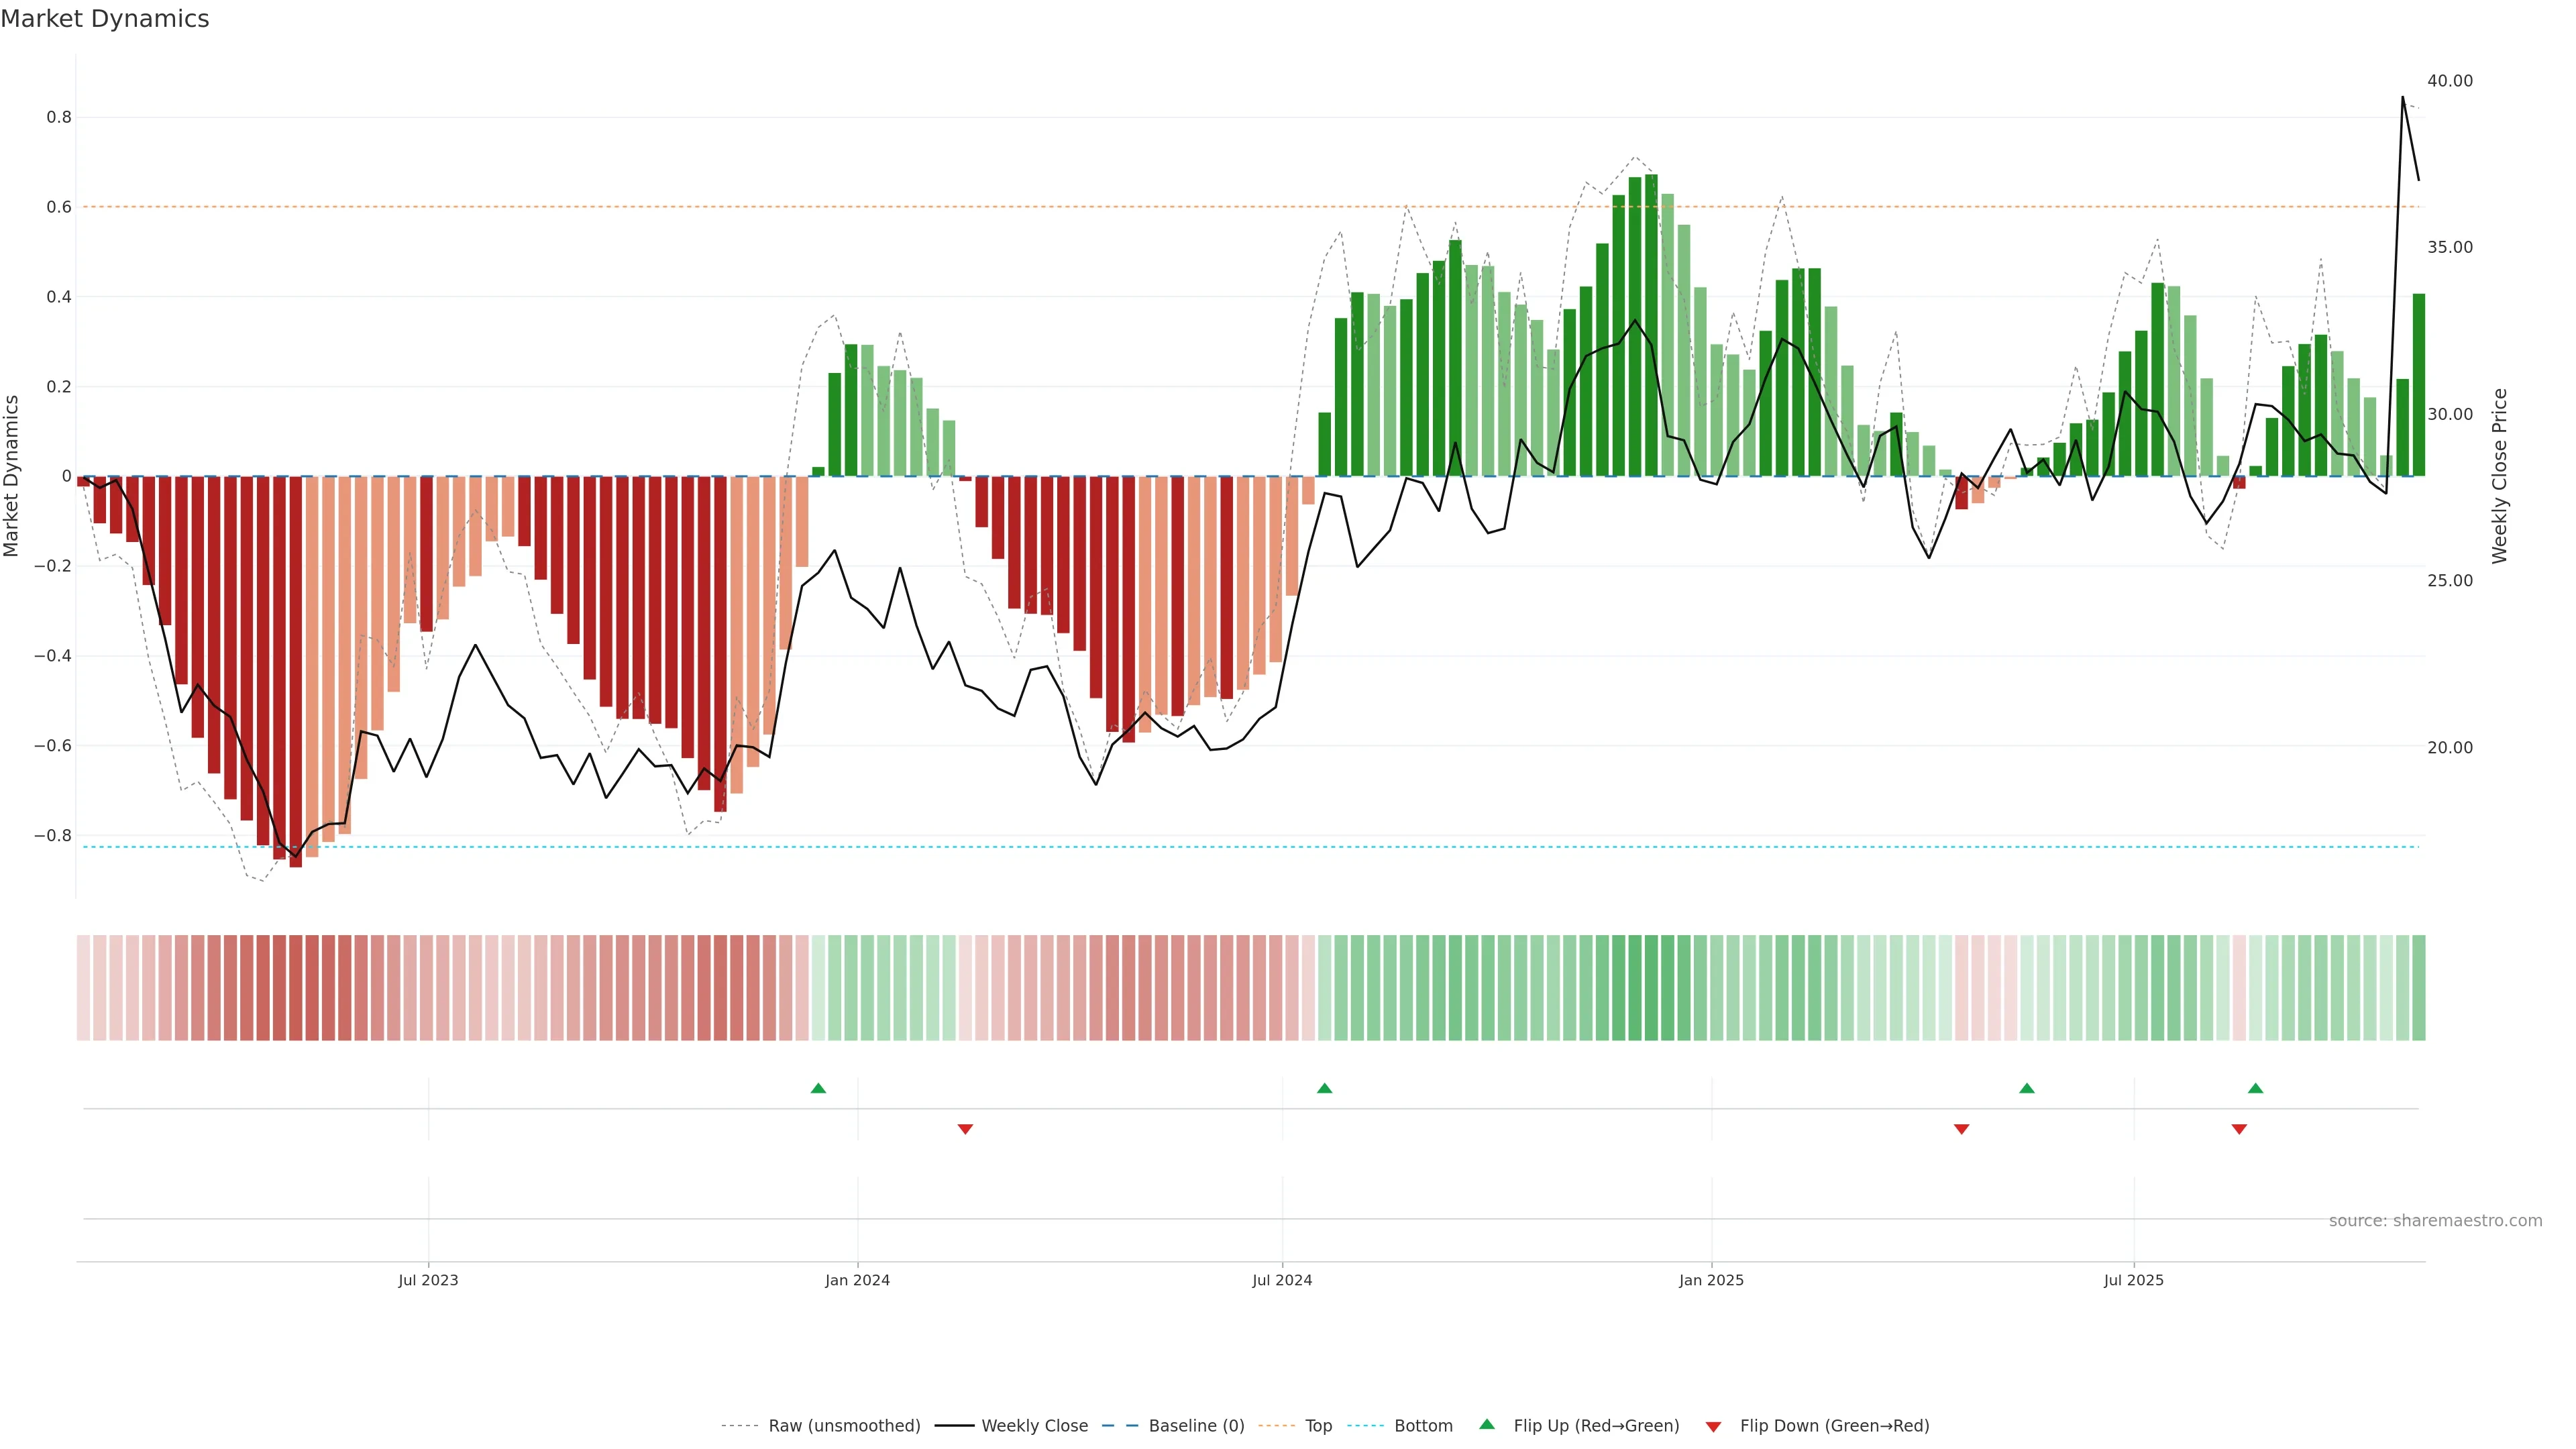The image size is (2576, 1449).
Task: Toggle the Weekly Close legend entry
Action: (1034, 1426)
